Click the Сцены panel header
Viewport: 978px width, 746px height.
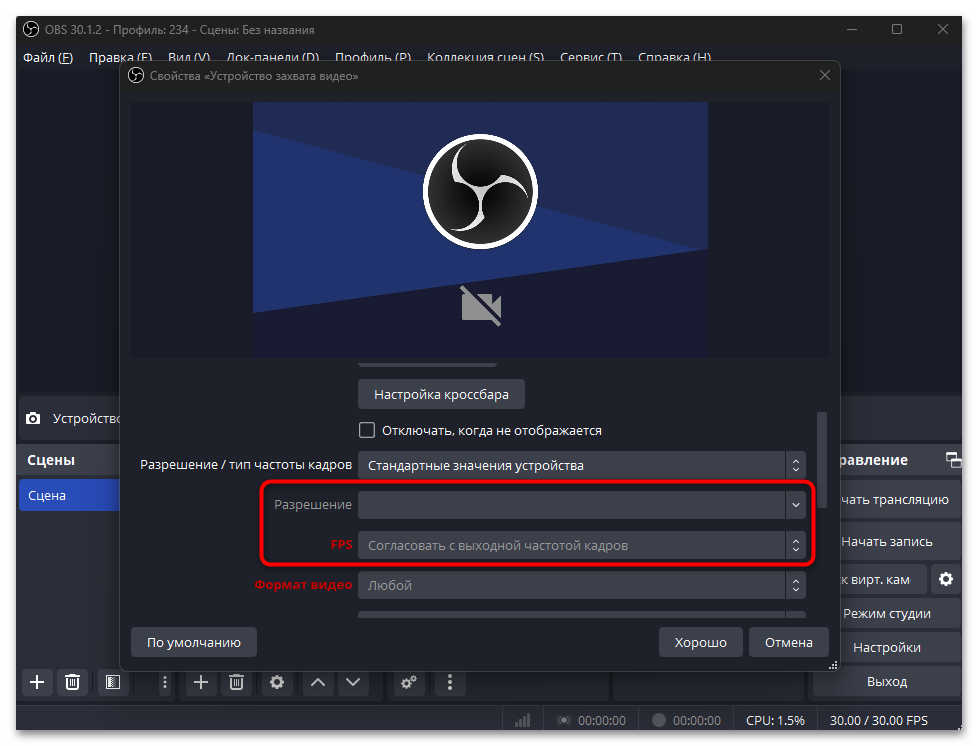coord(69,460)
